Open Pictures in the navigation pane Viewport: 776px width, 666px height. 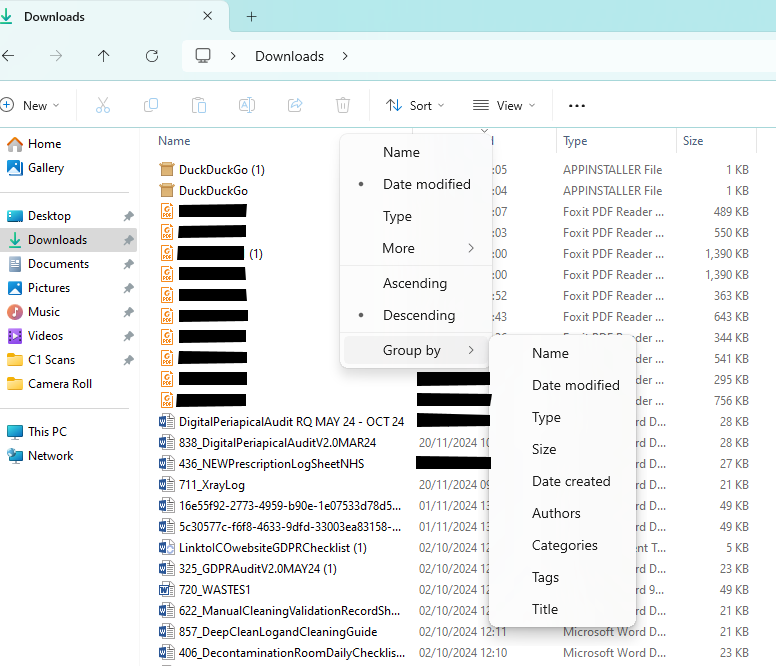(68, 288)
